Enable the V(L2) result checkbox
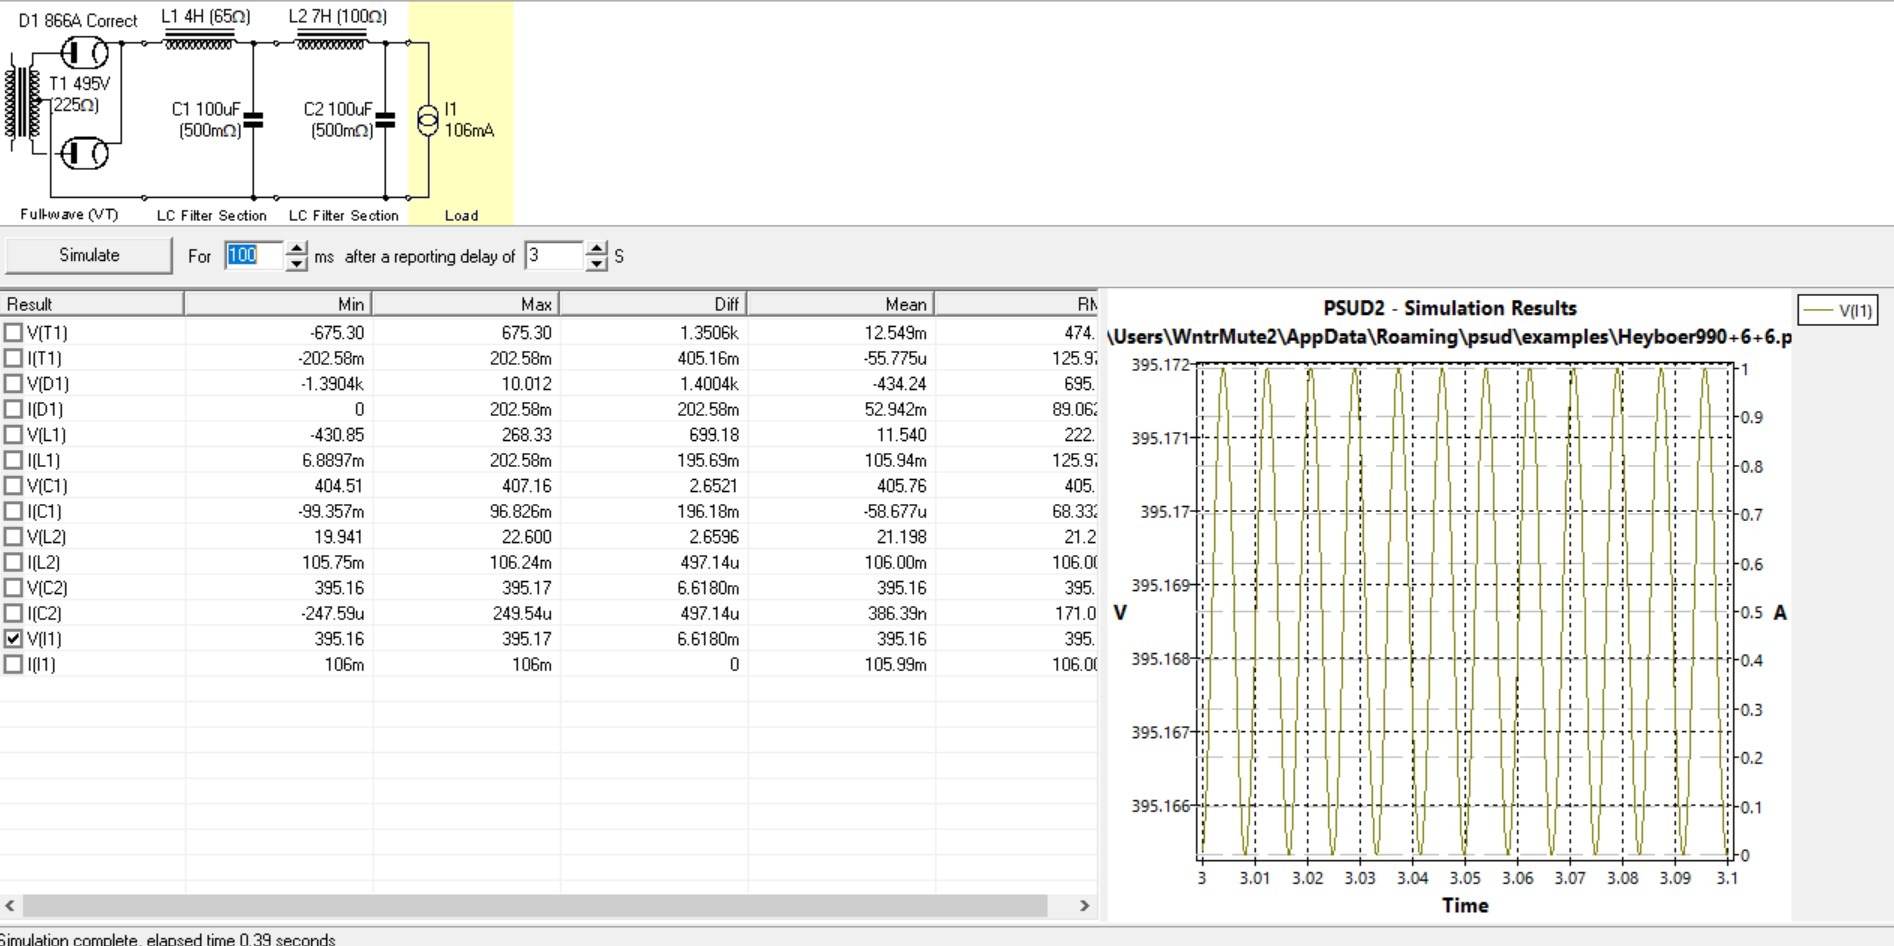The width and height of the screenshot is (1894, 946). click(13, 536)
